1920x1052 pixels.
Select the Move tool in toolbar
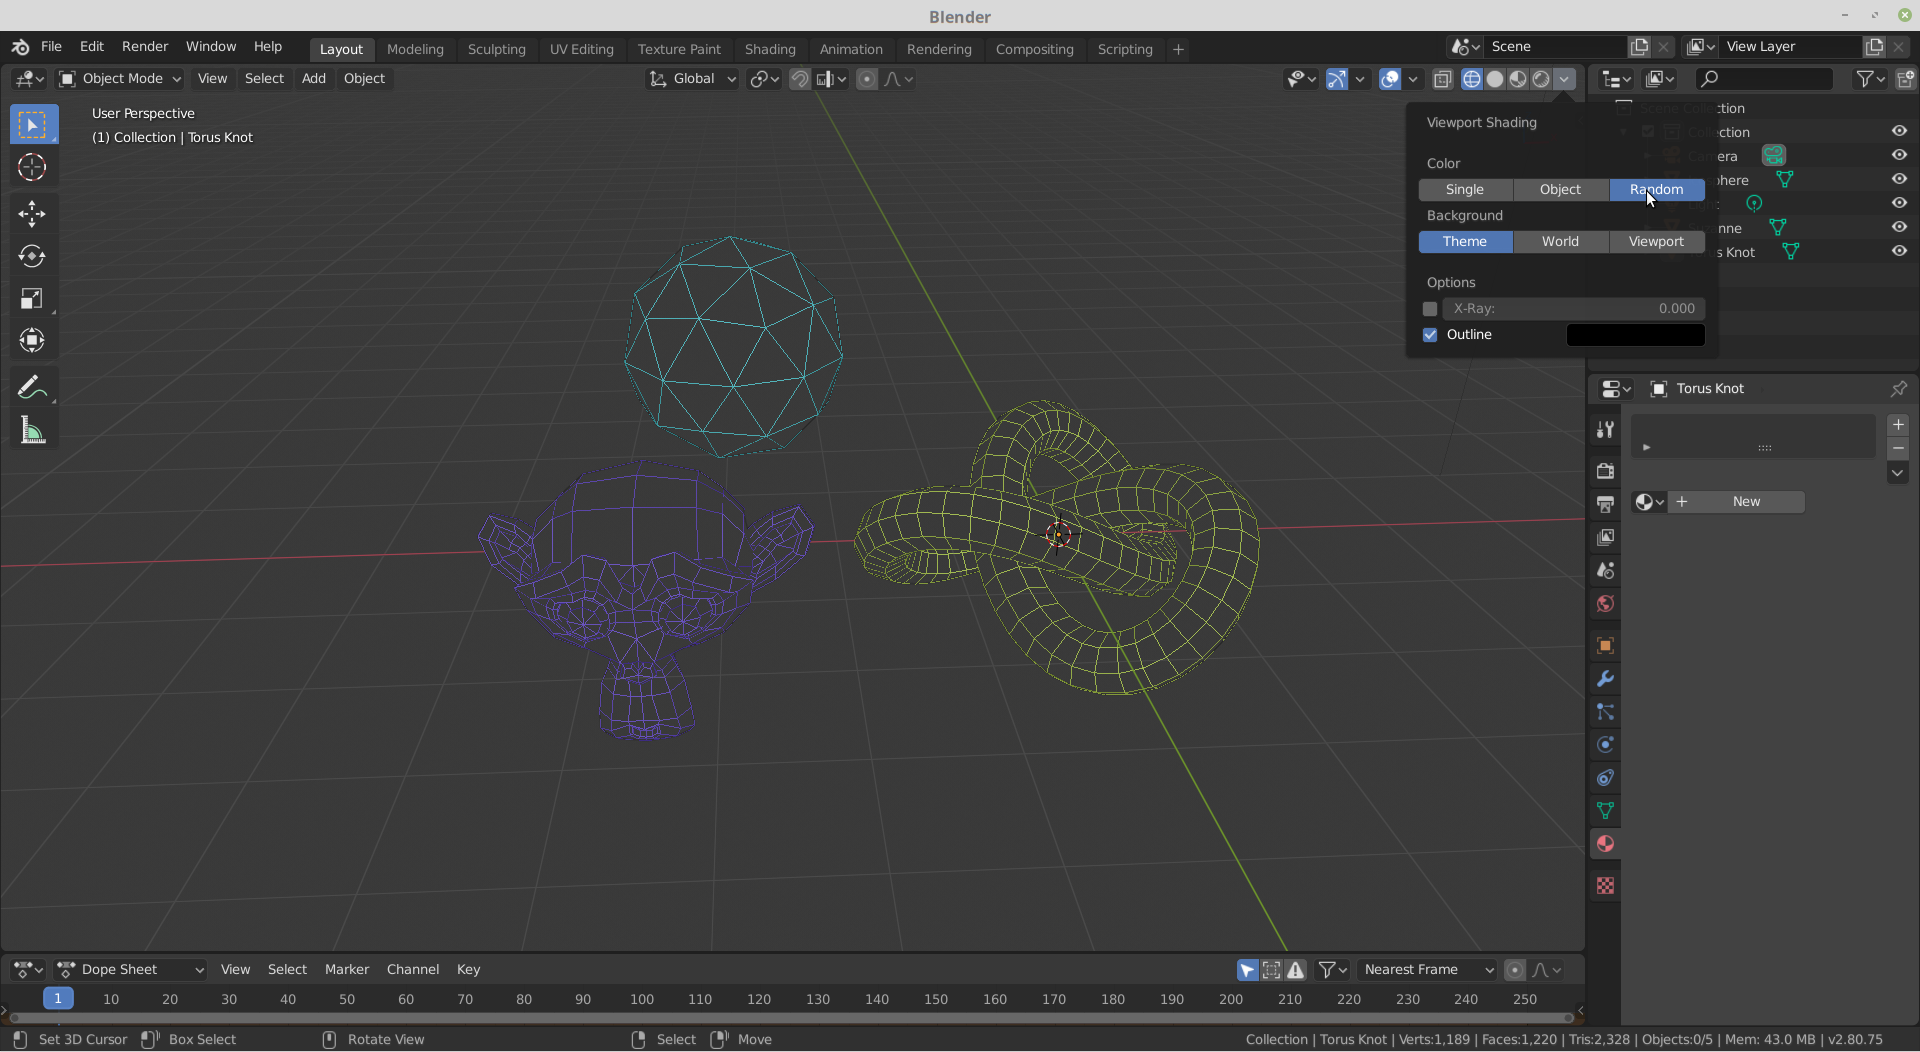[32, 213]
